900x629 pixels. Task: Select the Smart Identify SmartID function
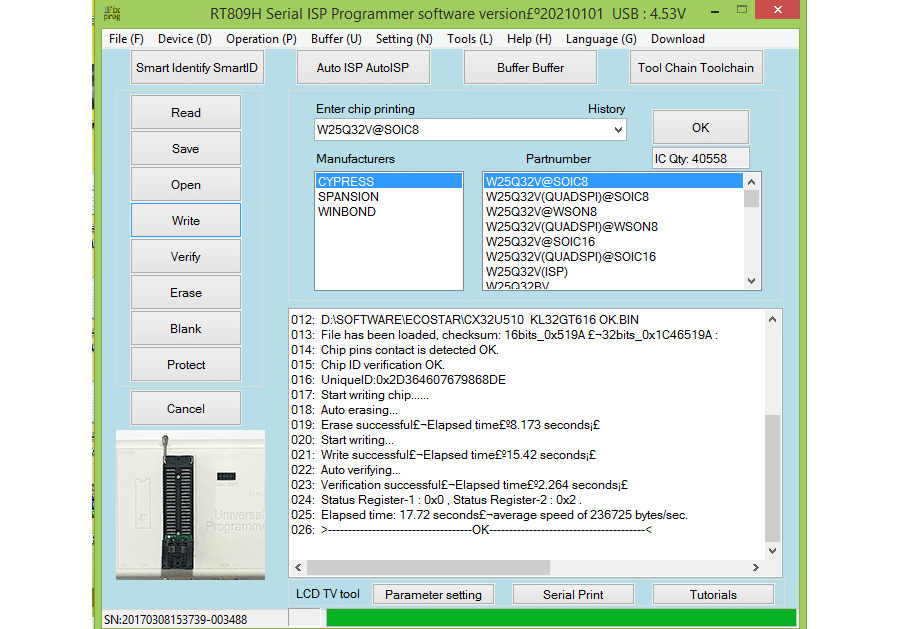click(196, 67)
